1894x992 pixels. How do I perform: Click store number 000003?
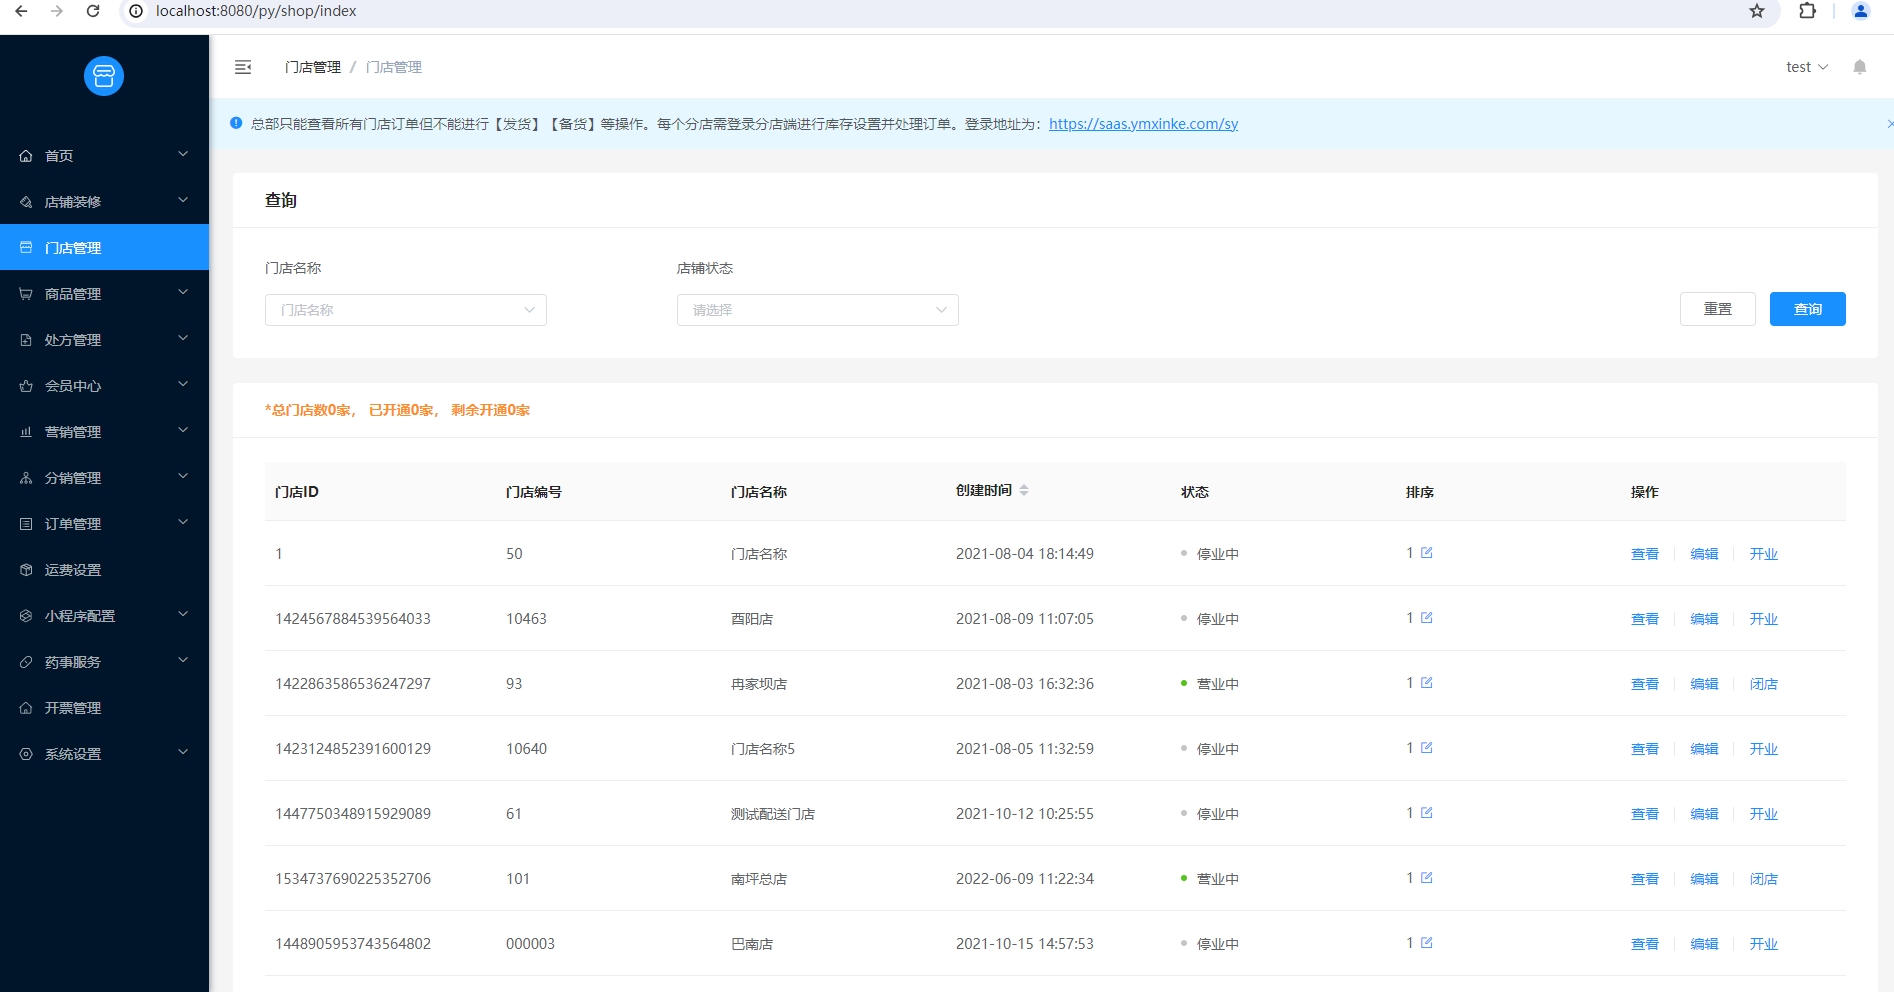530,944
